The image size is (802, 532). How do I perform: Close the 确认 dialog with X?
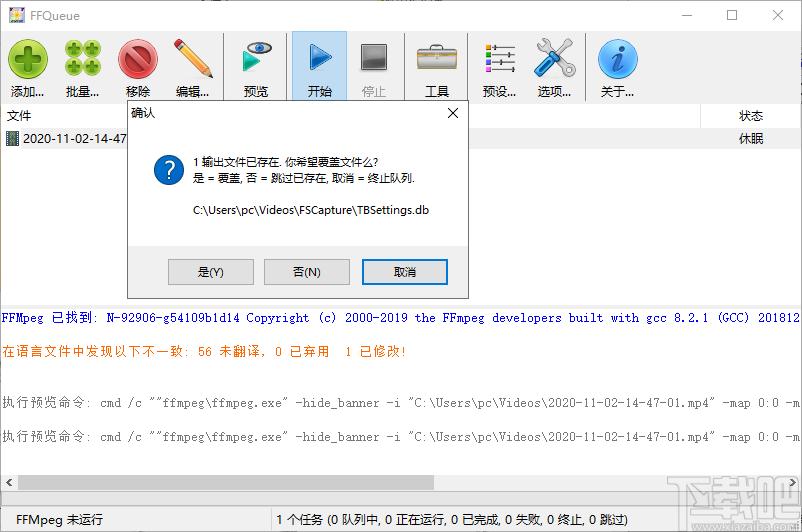tap(453, 113)
